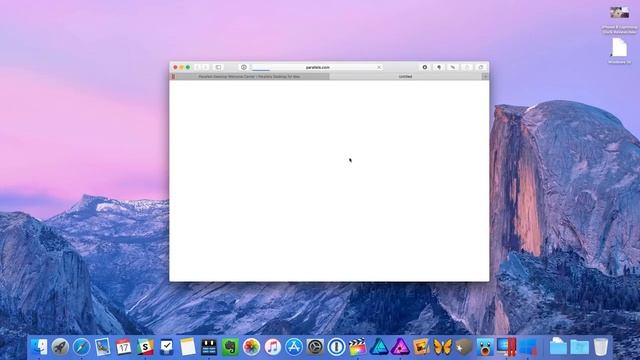Launch Affinity Designer blue triangle icon
This screenshot has width=640, height=360.
tap(379, 347)
